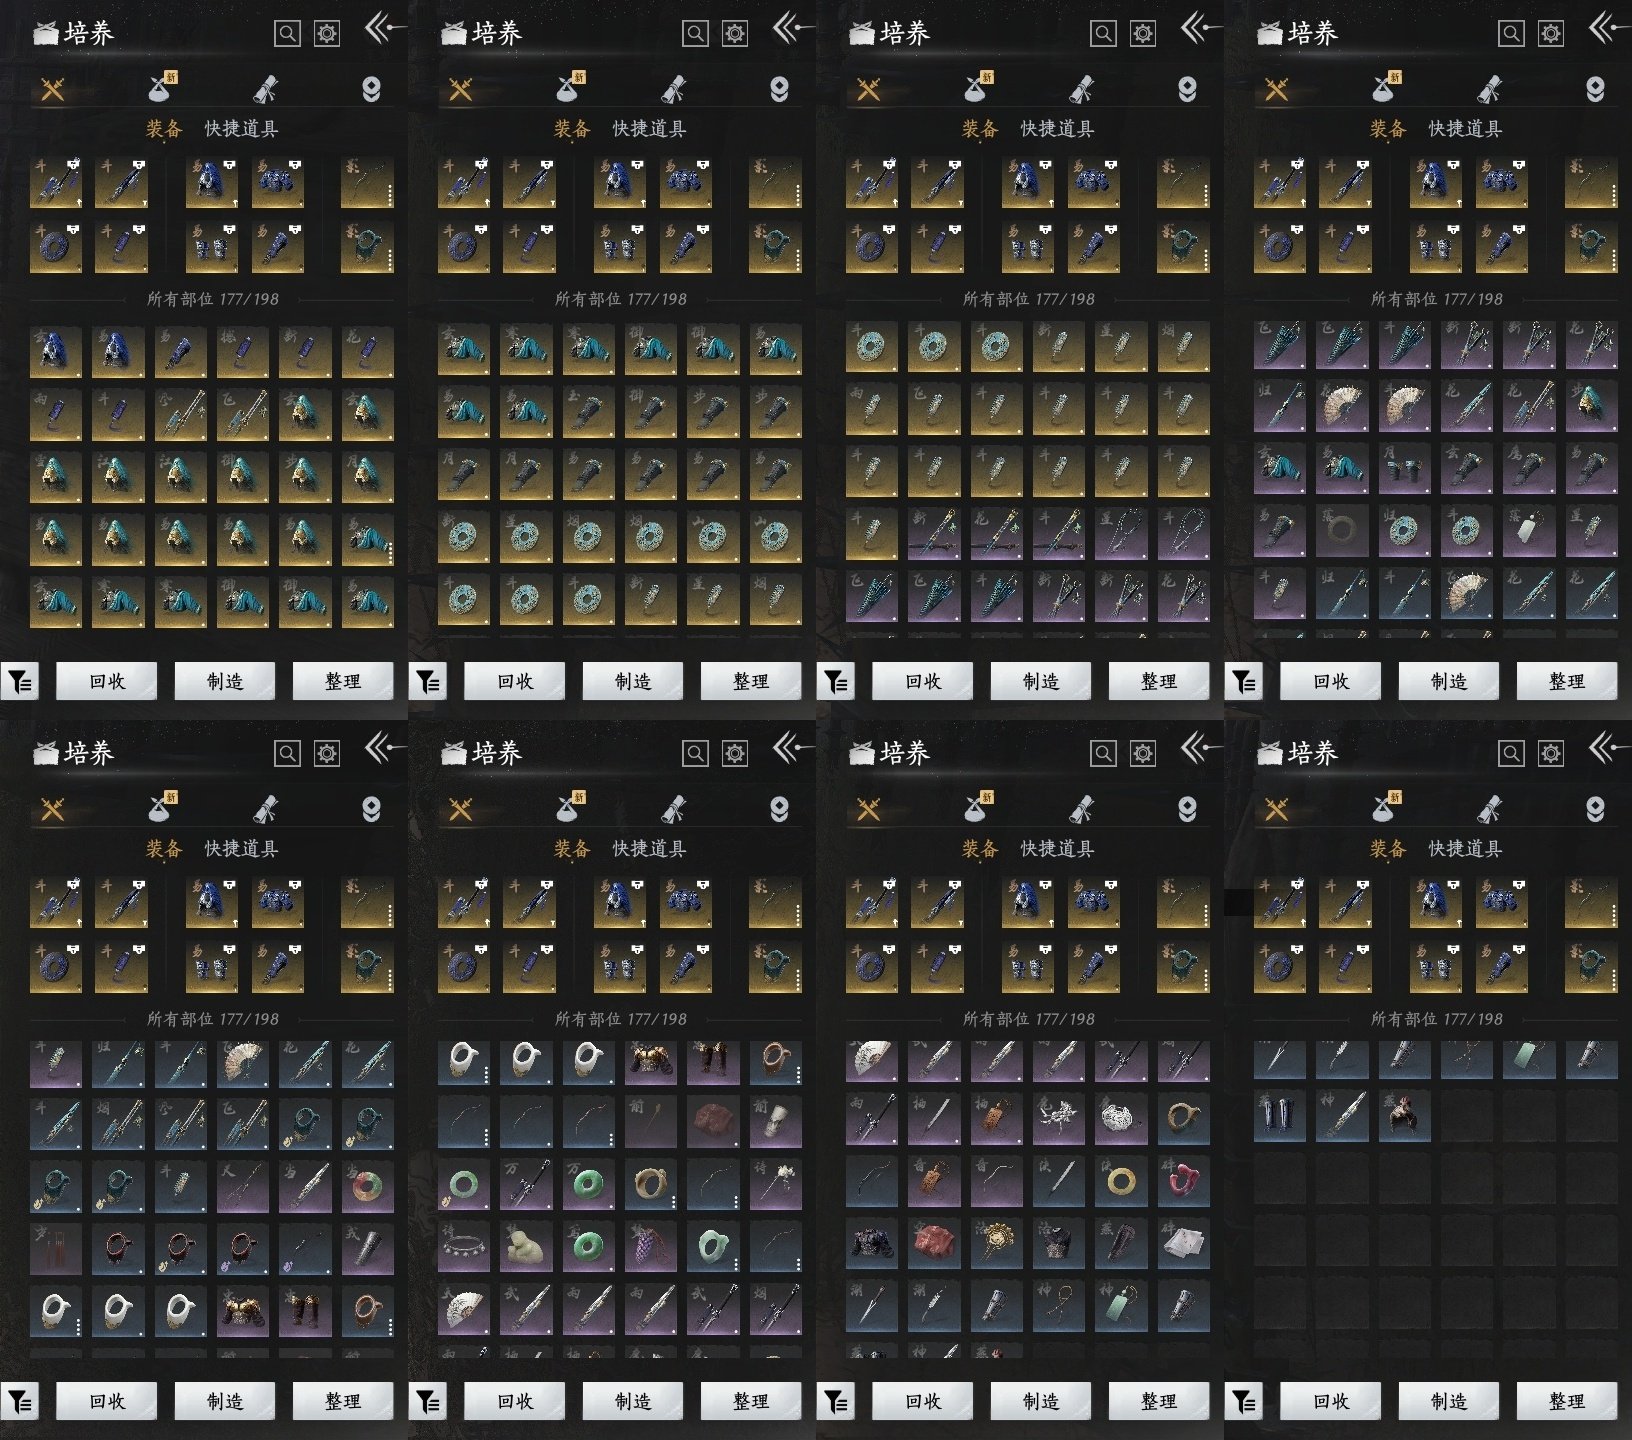The height and width of the screenshot is (1440, 1632).
Task: Select the 装备 tab in the bottom-right panel
Action: [x=1387, y=849]
